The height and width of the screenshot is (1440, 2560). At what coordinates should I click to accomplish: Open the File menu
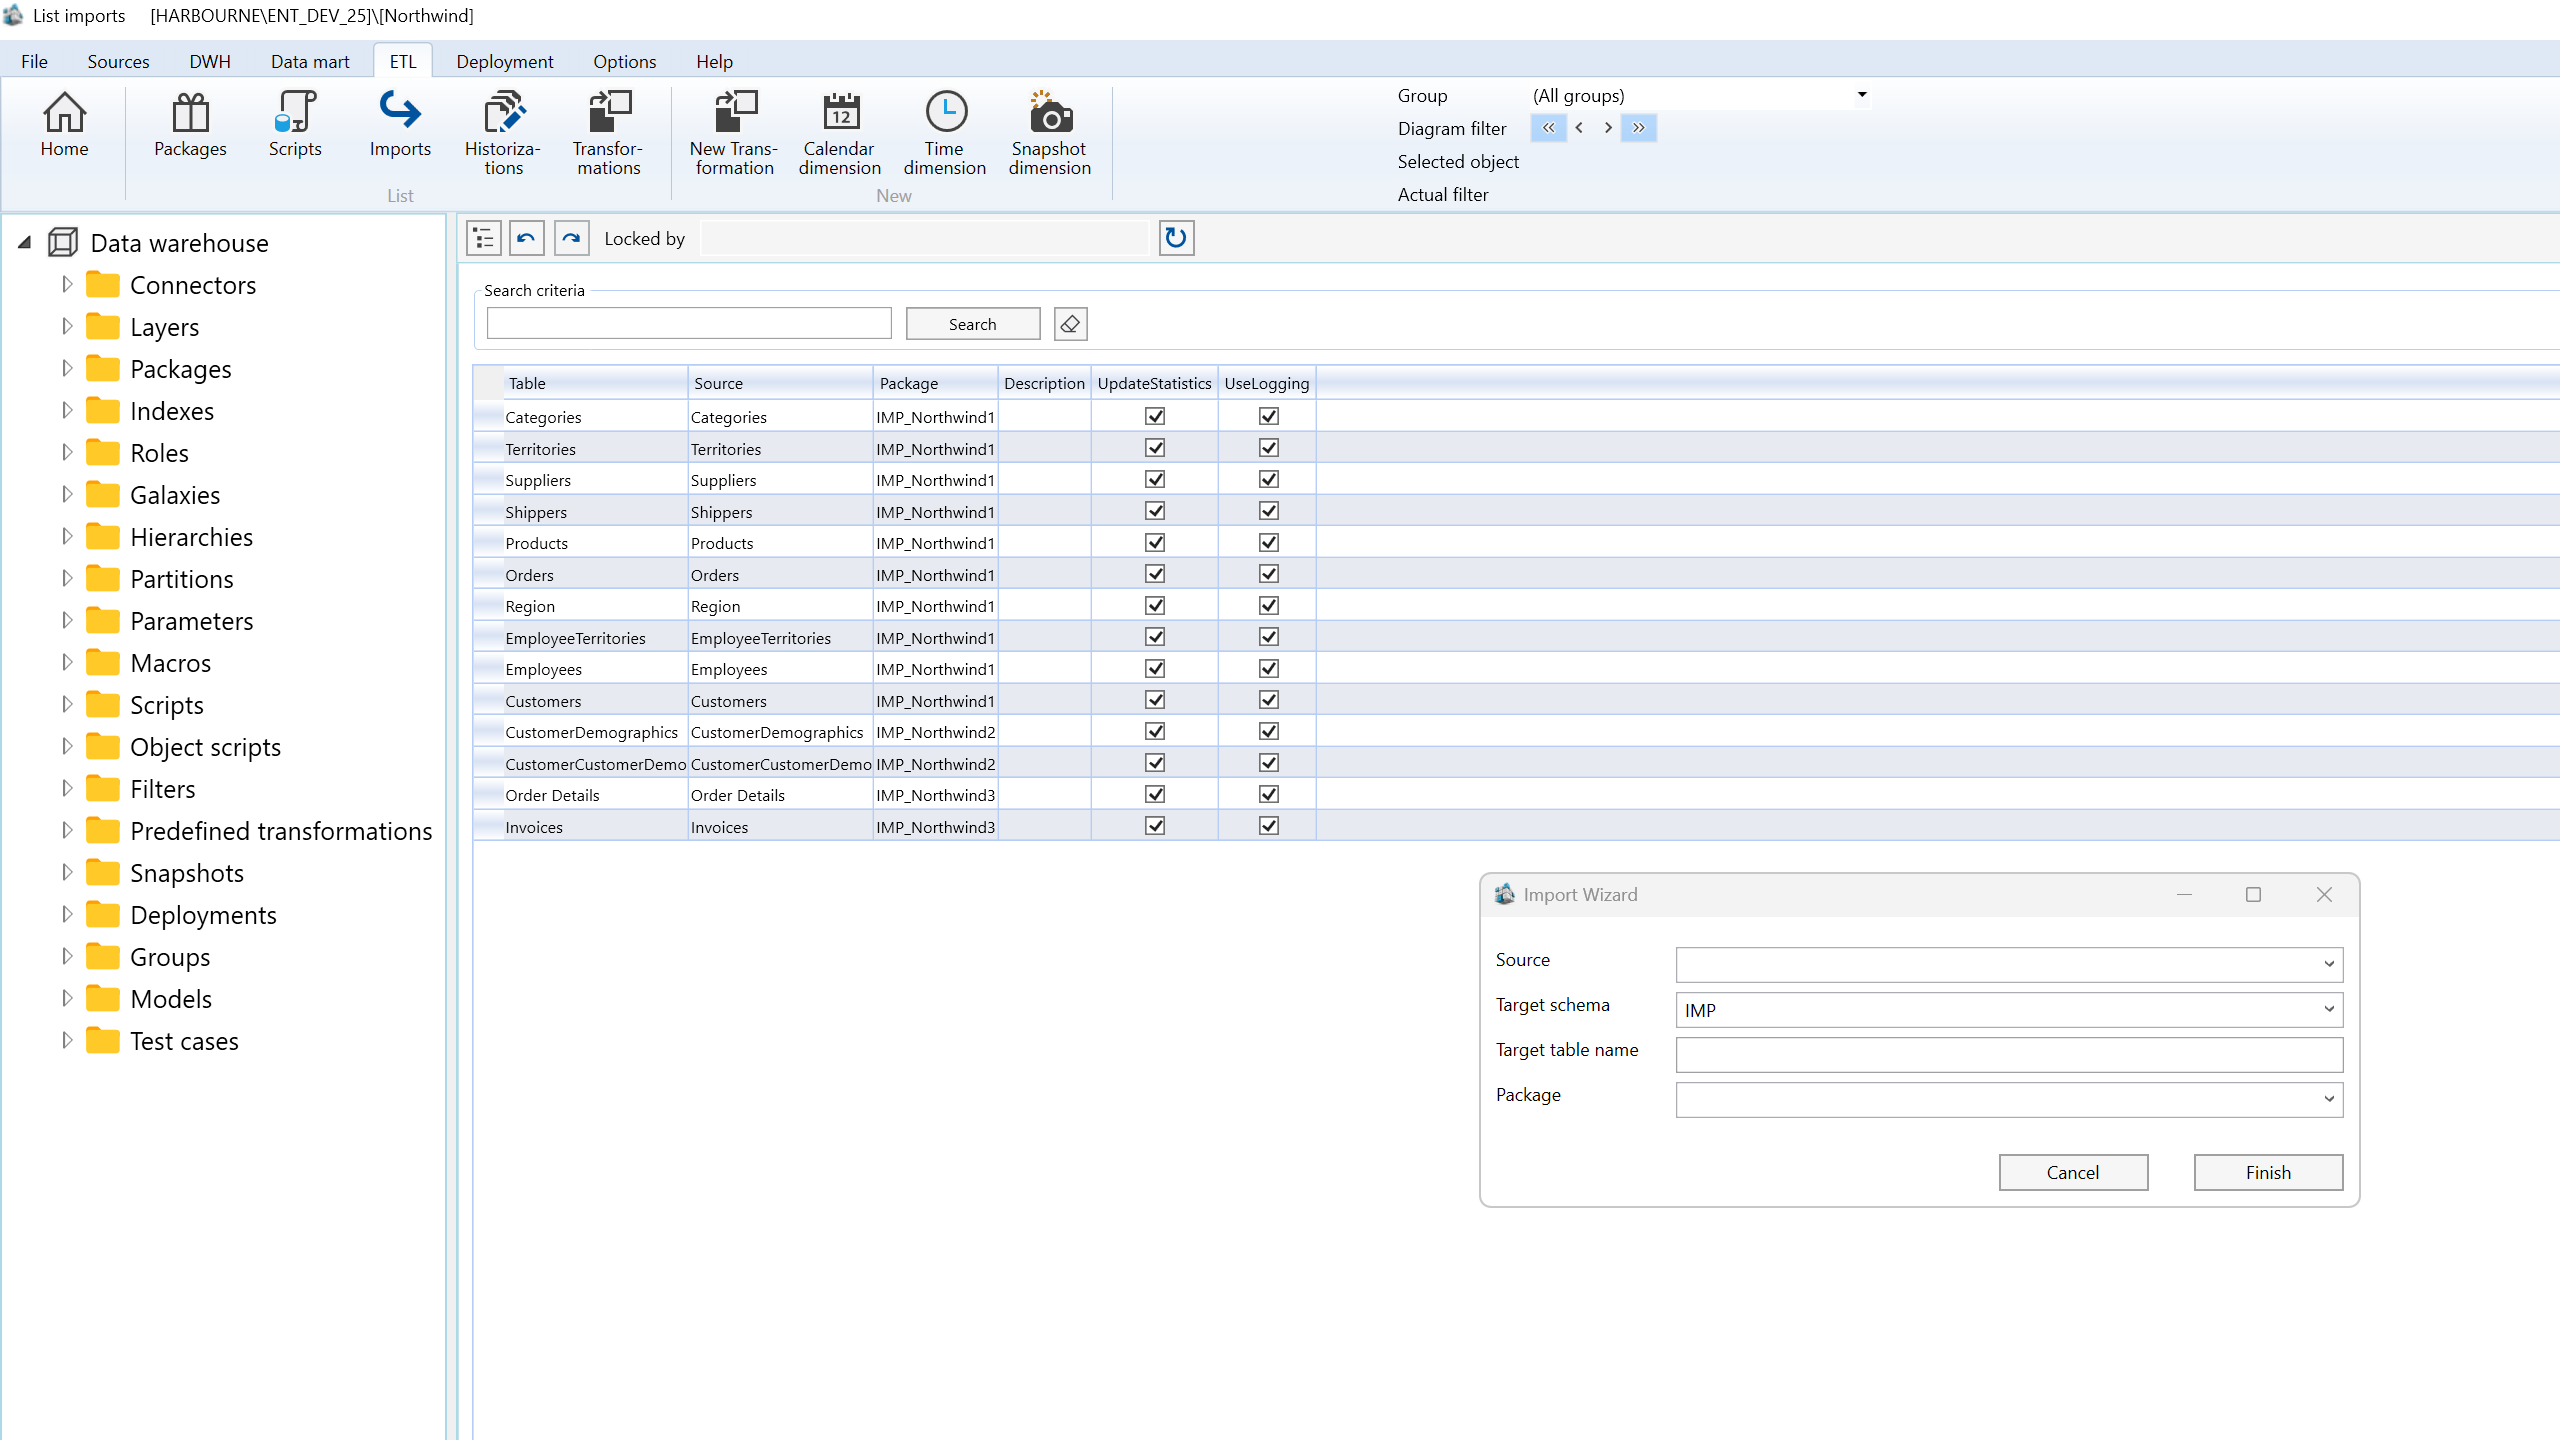[34, 61]
